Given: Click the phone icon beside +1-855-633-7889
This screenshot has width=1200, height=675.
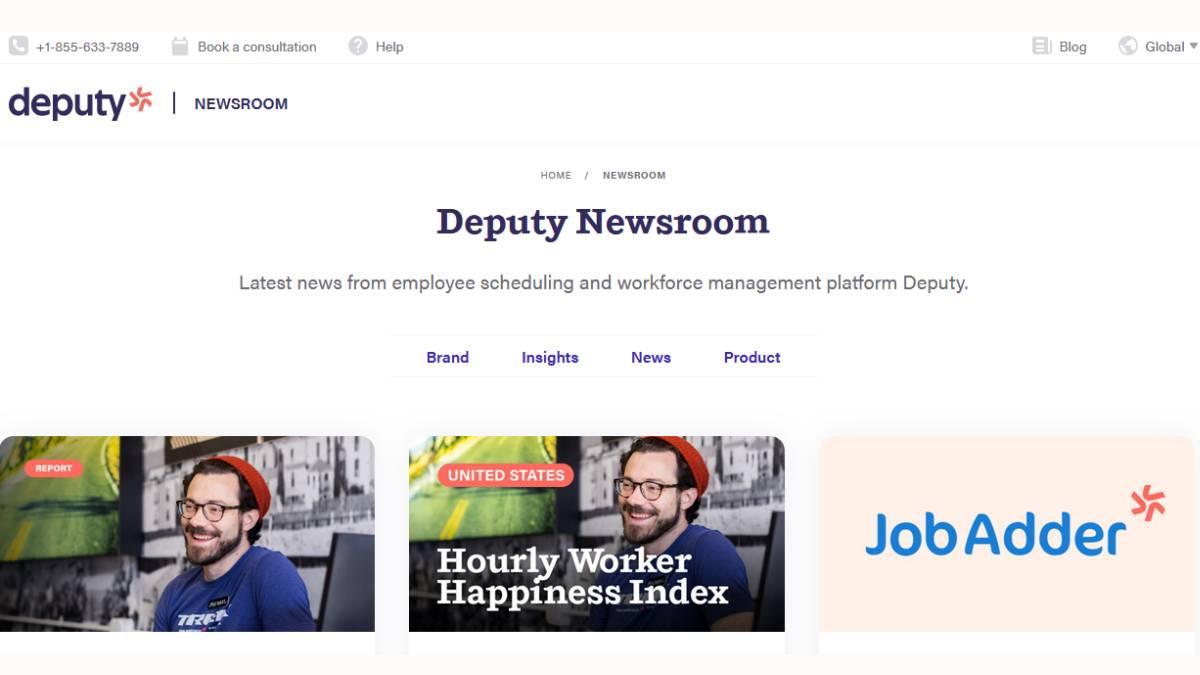Looking at the screenshot, I should [x=18, y=46].
